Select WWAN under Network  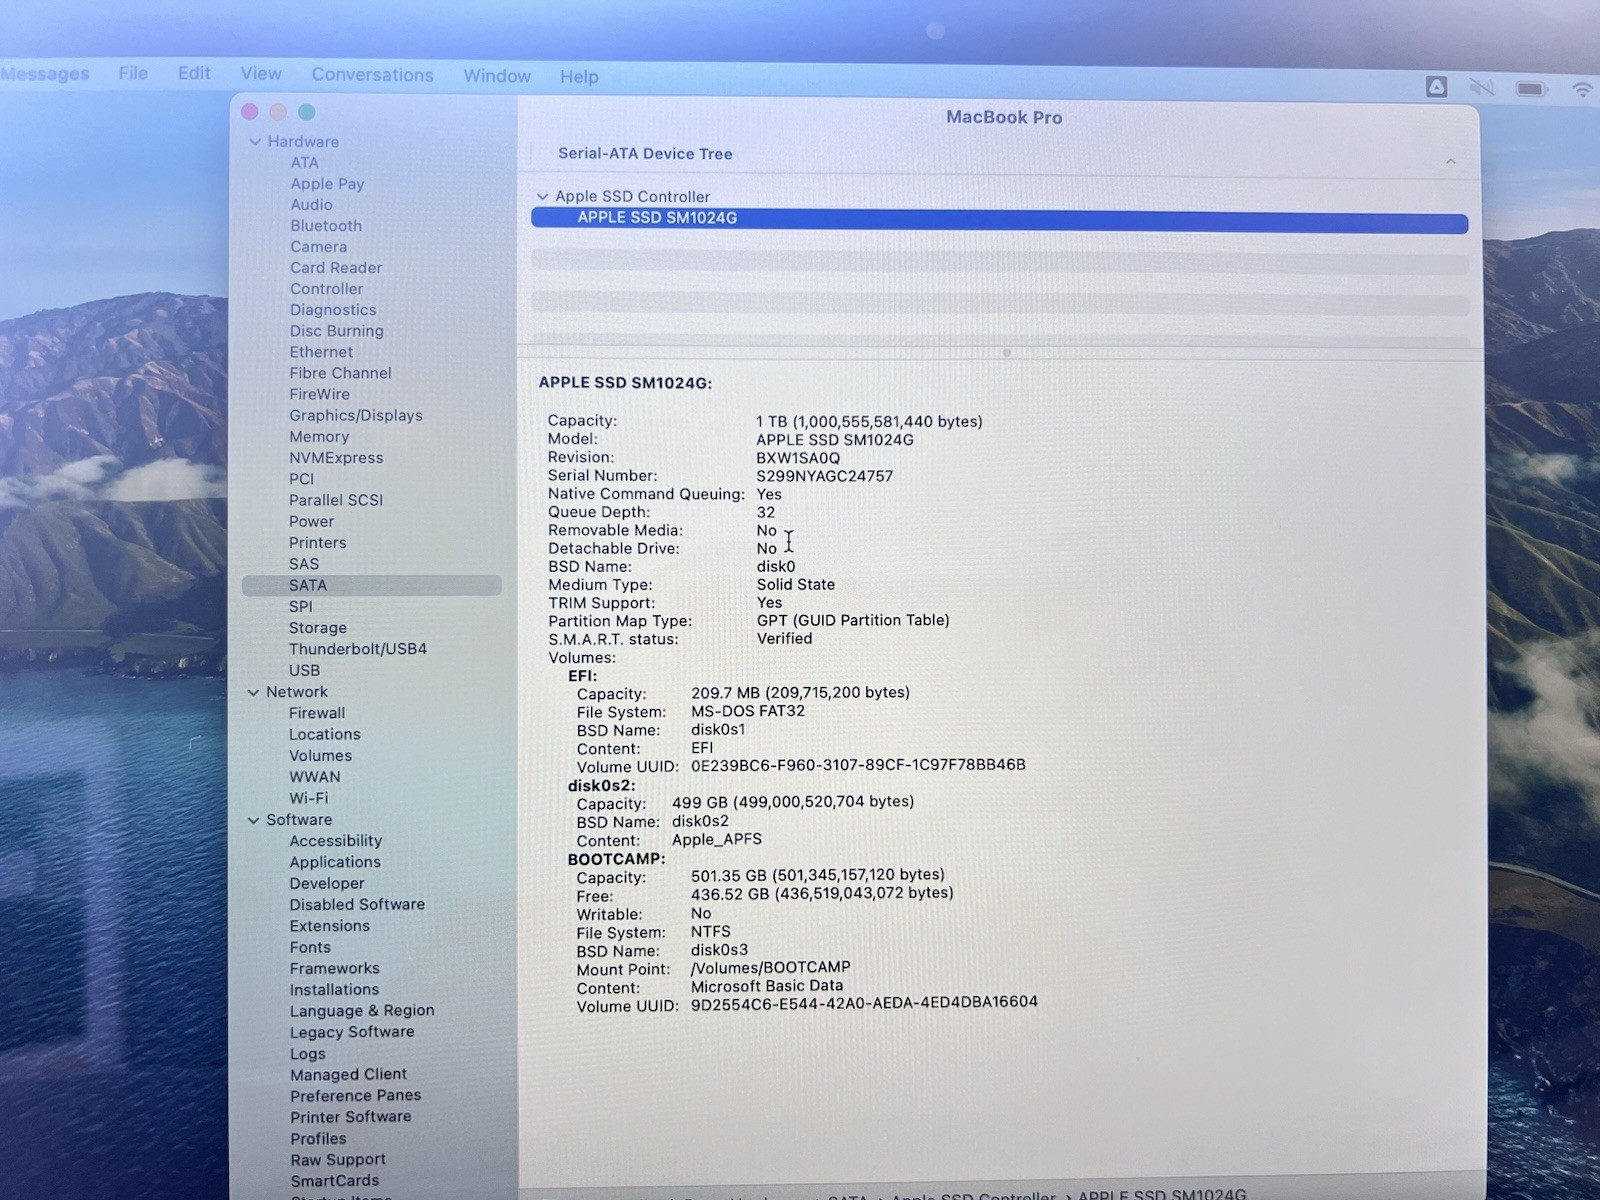pyautogui.click(x=315, y=777)
